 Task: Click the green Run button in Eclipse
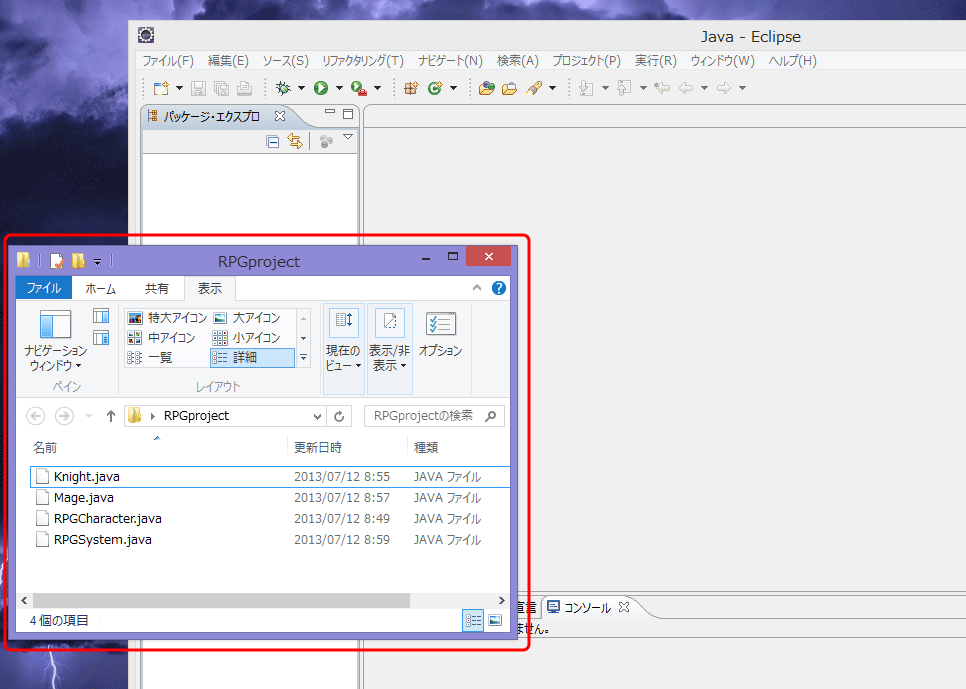(321, 88)
